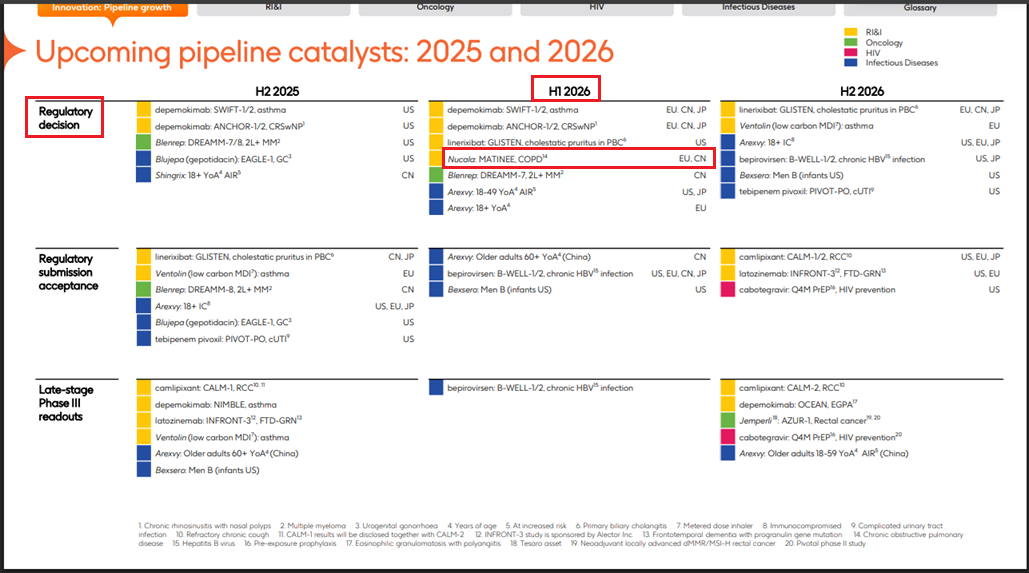Open the Infectious Diseases tab

coord(759,8)
